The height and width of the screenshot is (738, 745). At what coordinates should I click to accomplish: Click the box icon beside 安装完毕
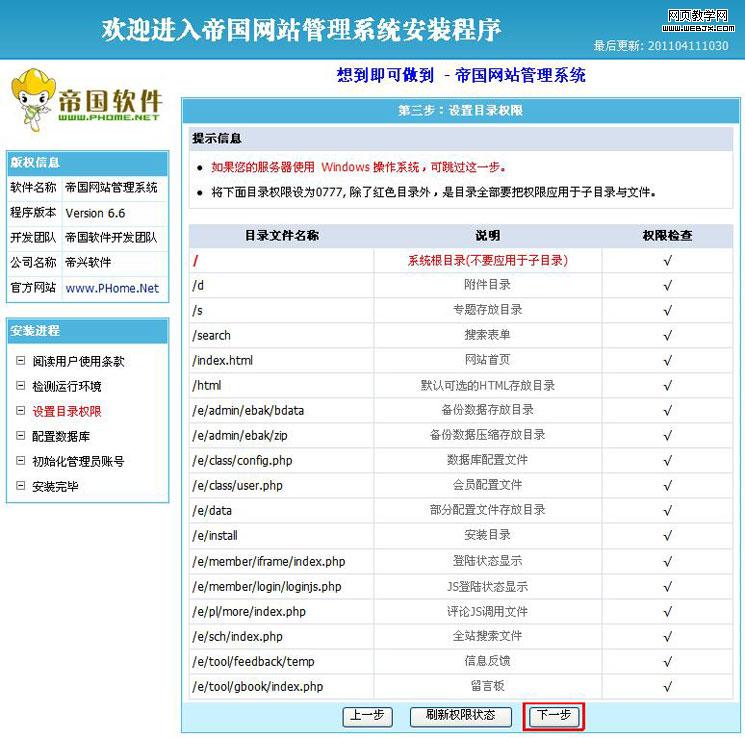click(21, 487)
